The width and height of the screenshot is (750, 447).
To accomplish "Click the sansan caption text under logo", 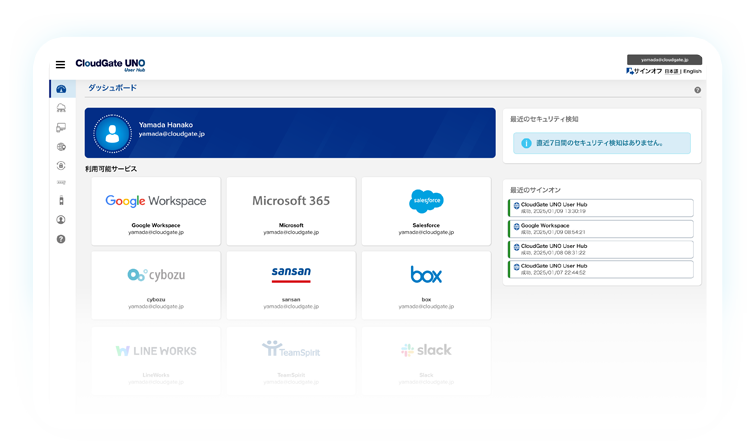I will tap(291, 300).
